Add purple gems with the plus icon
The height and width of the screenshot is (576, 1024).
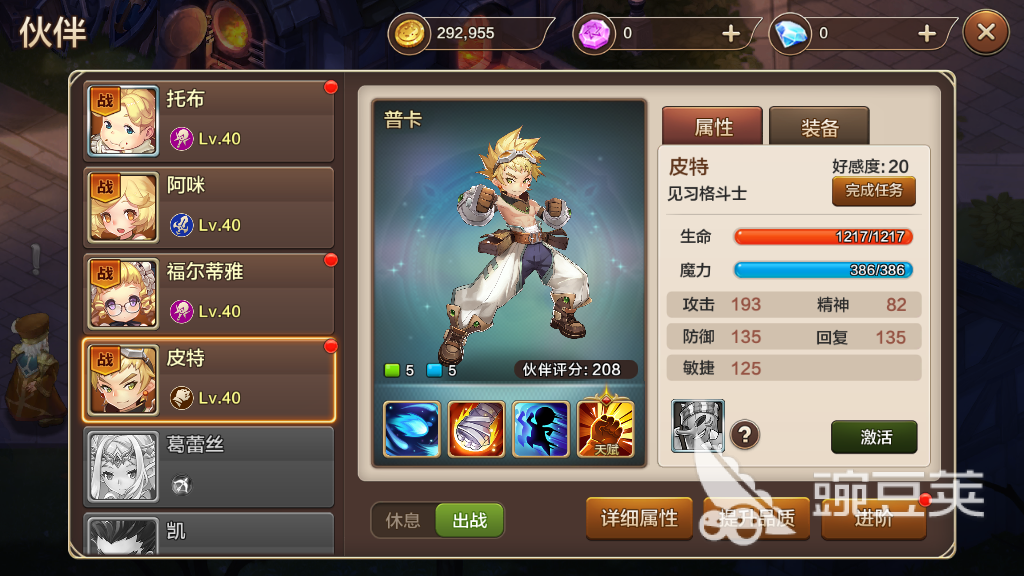tap(731, 33)
